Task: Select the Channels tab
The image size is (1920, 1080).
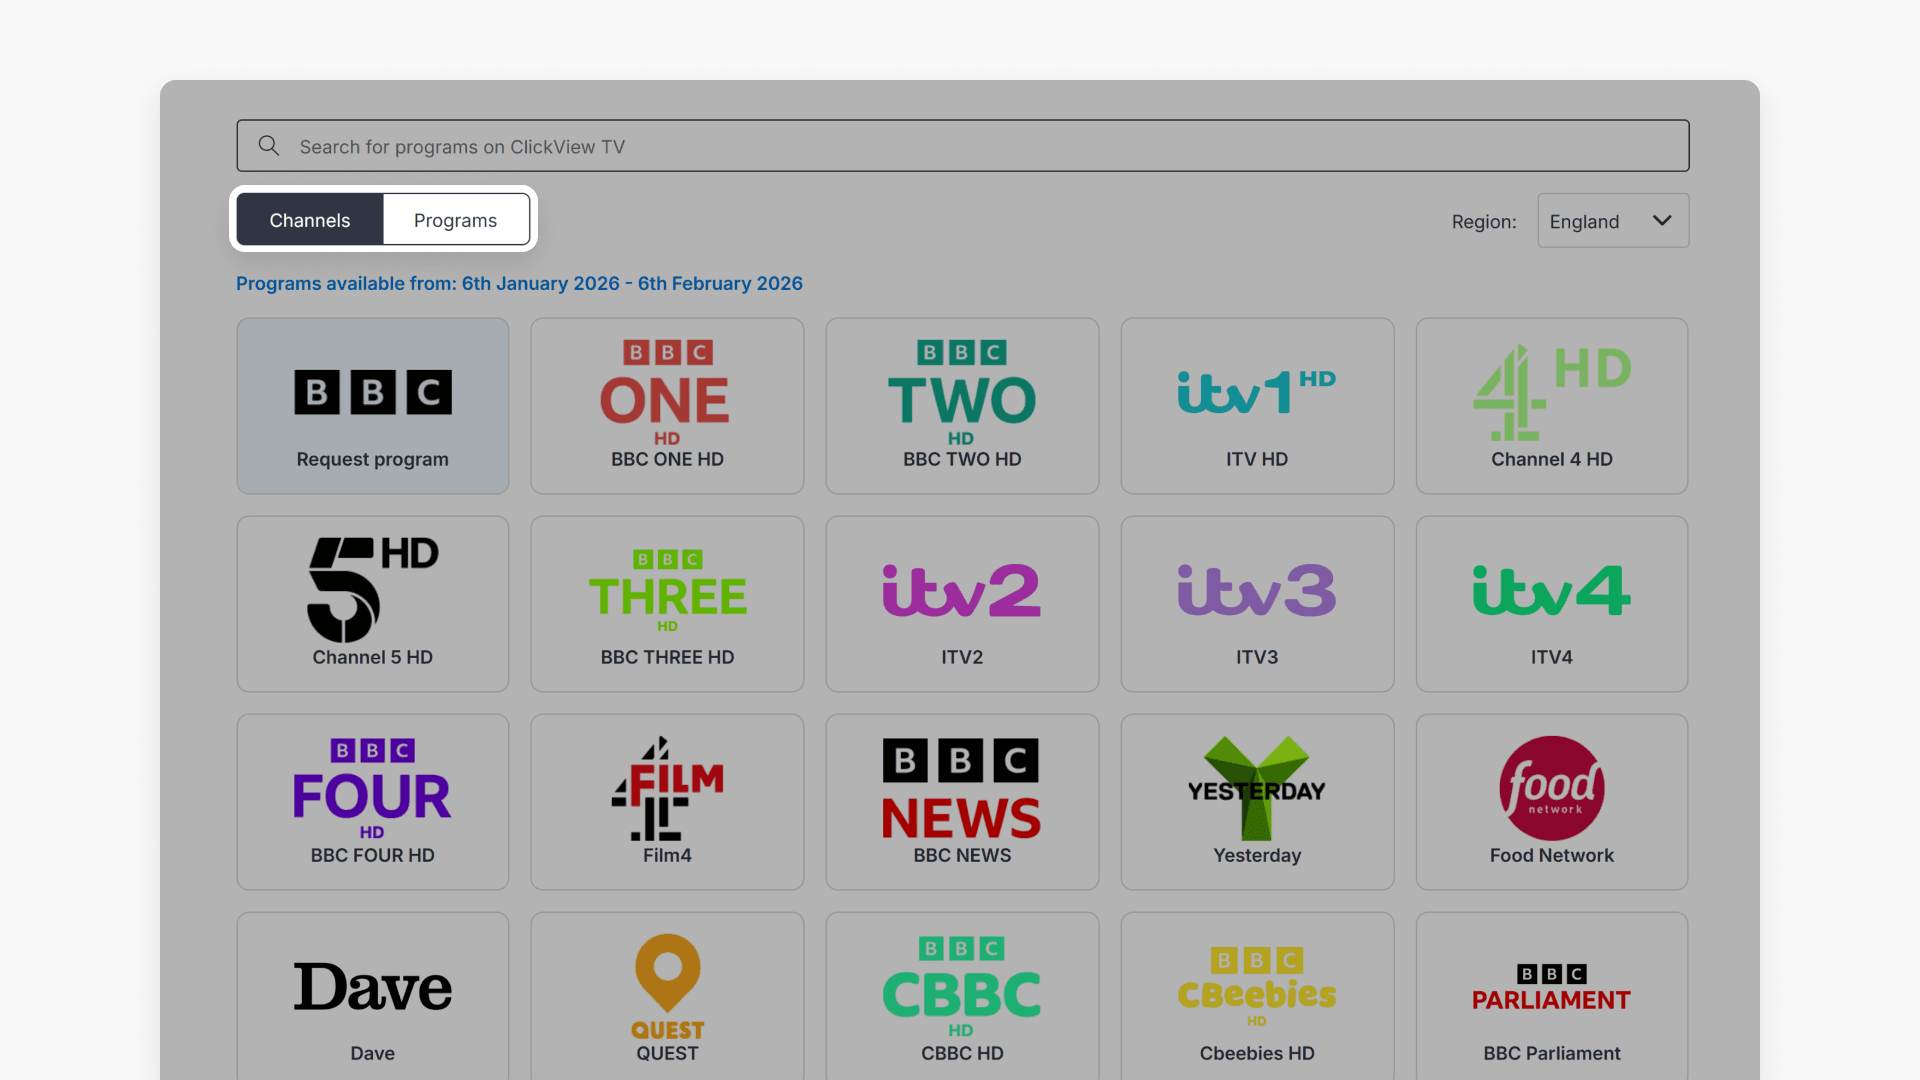Action: [310, 220]
